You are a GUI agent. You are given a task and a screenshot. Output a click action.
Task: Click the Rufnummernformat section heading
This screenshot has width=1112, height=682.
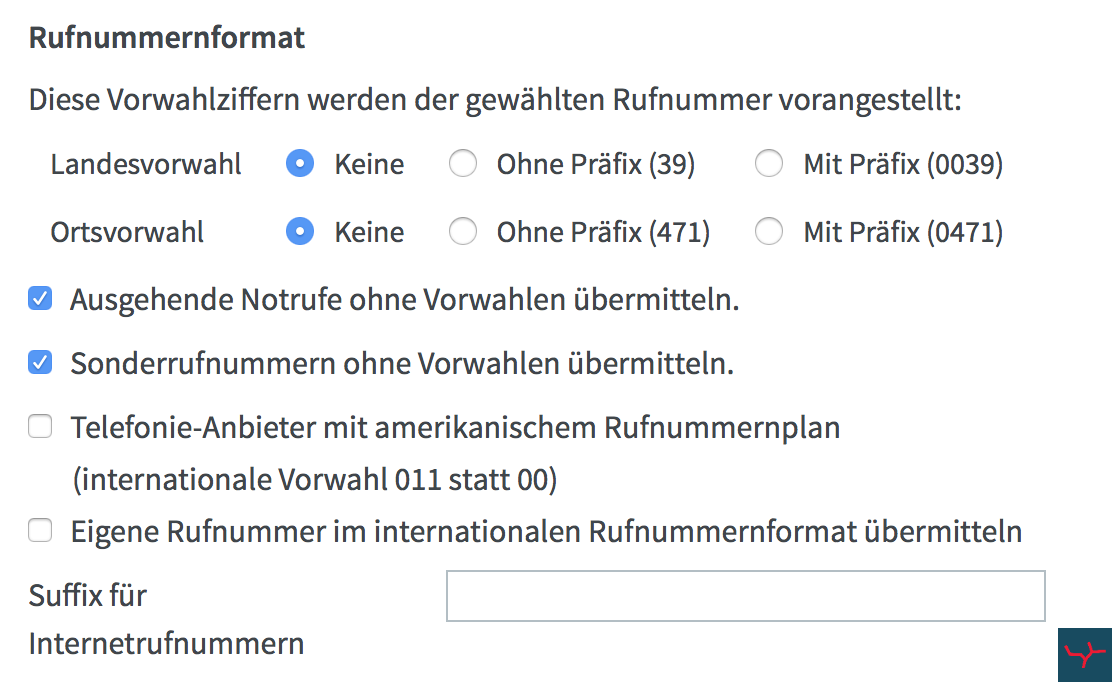tap(167, 38)
